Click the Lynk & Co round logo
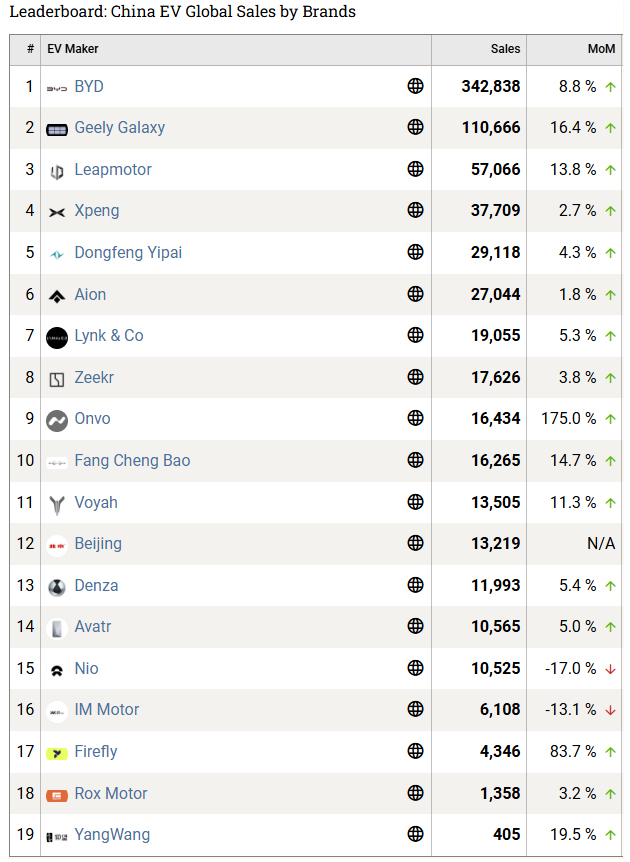Viewport: 630px width, 862px height. coord(57,337)
